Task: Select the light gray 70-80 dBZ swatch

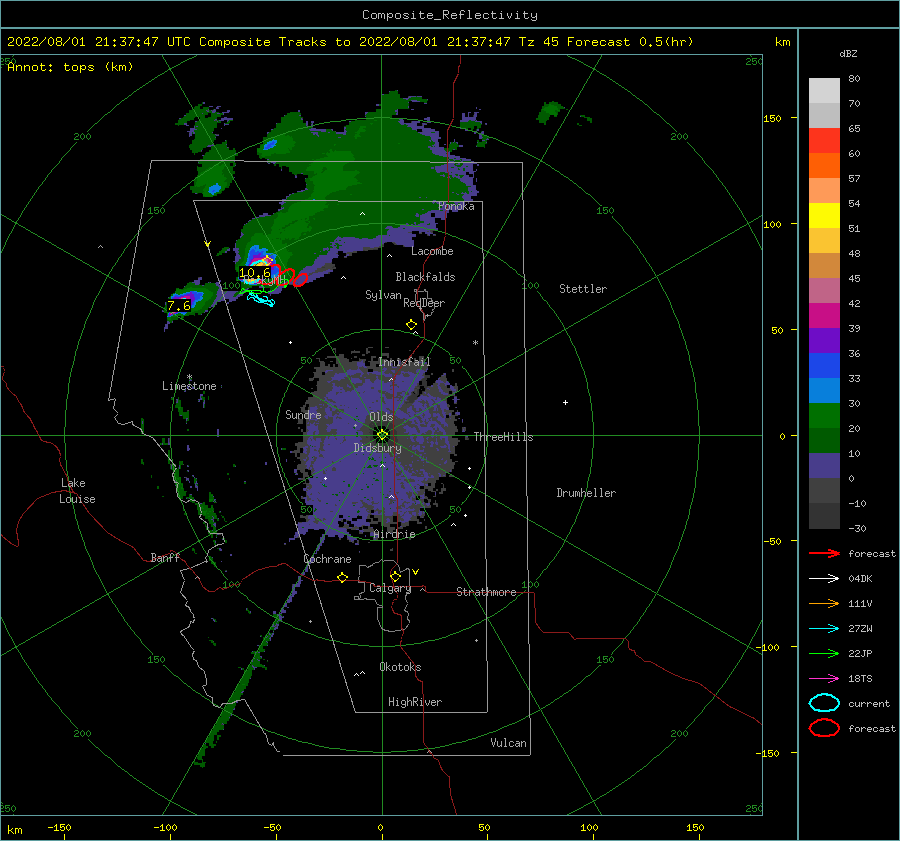Action: tap(824, 91)
